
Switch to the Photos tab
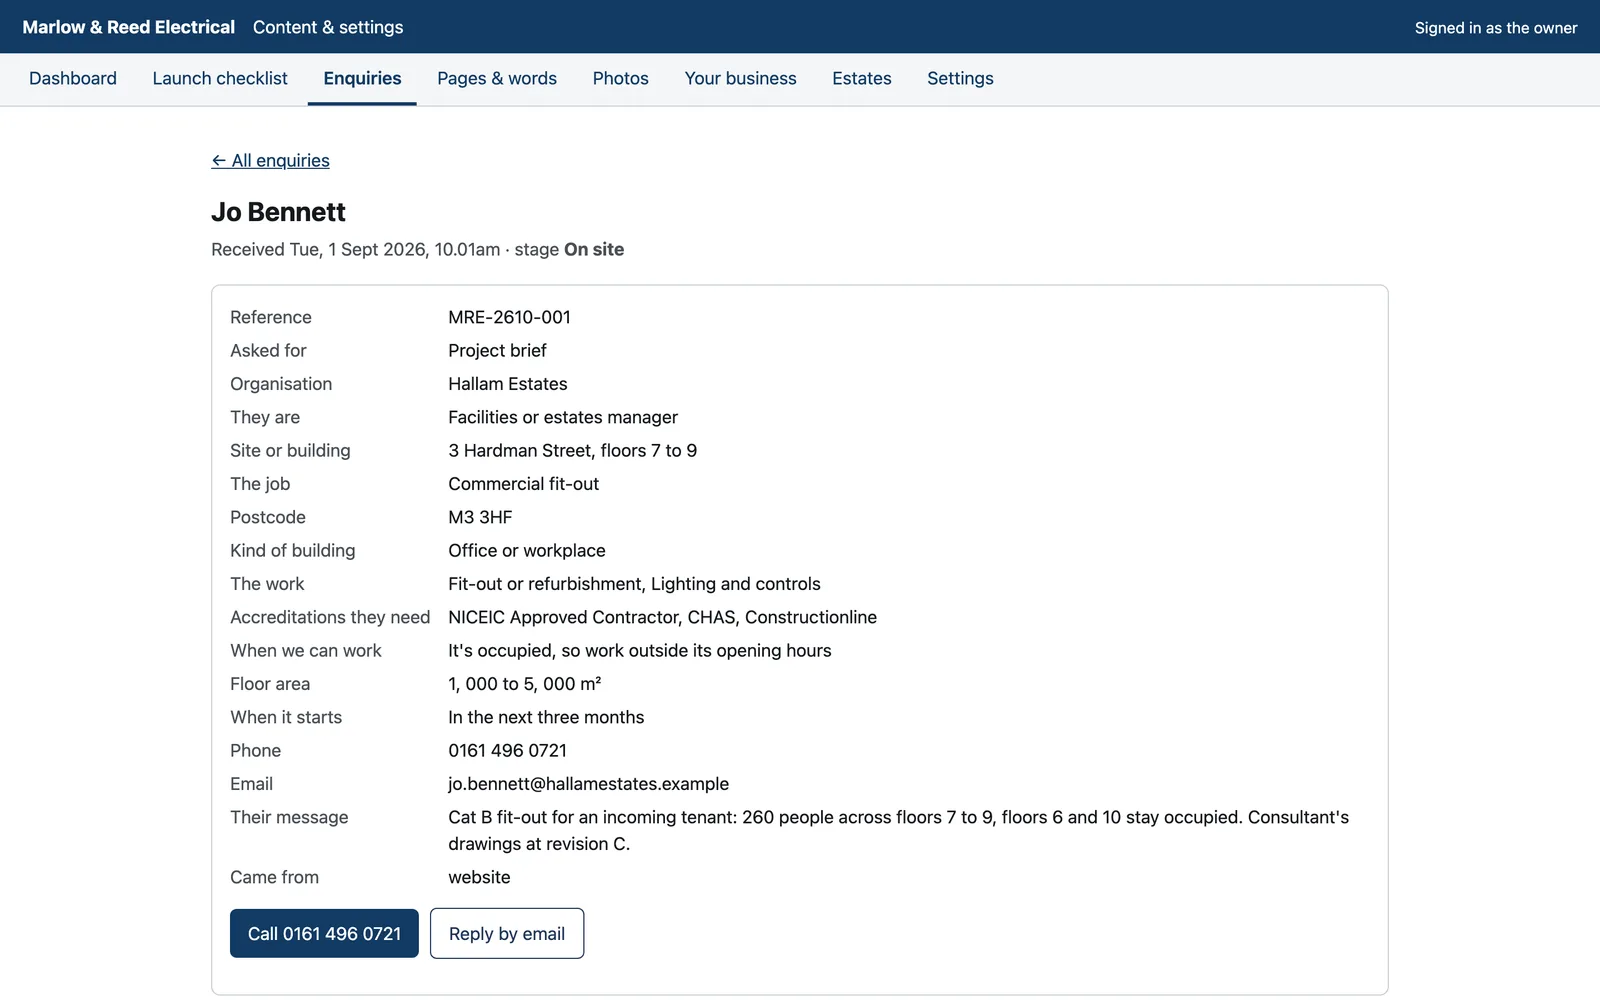tap(620, 78)
